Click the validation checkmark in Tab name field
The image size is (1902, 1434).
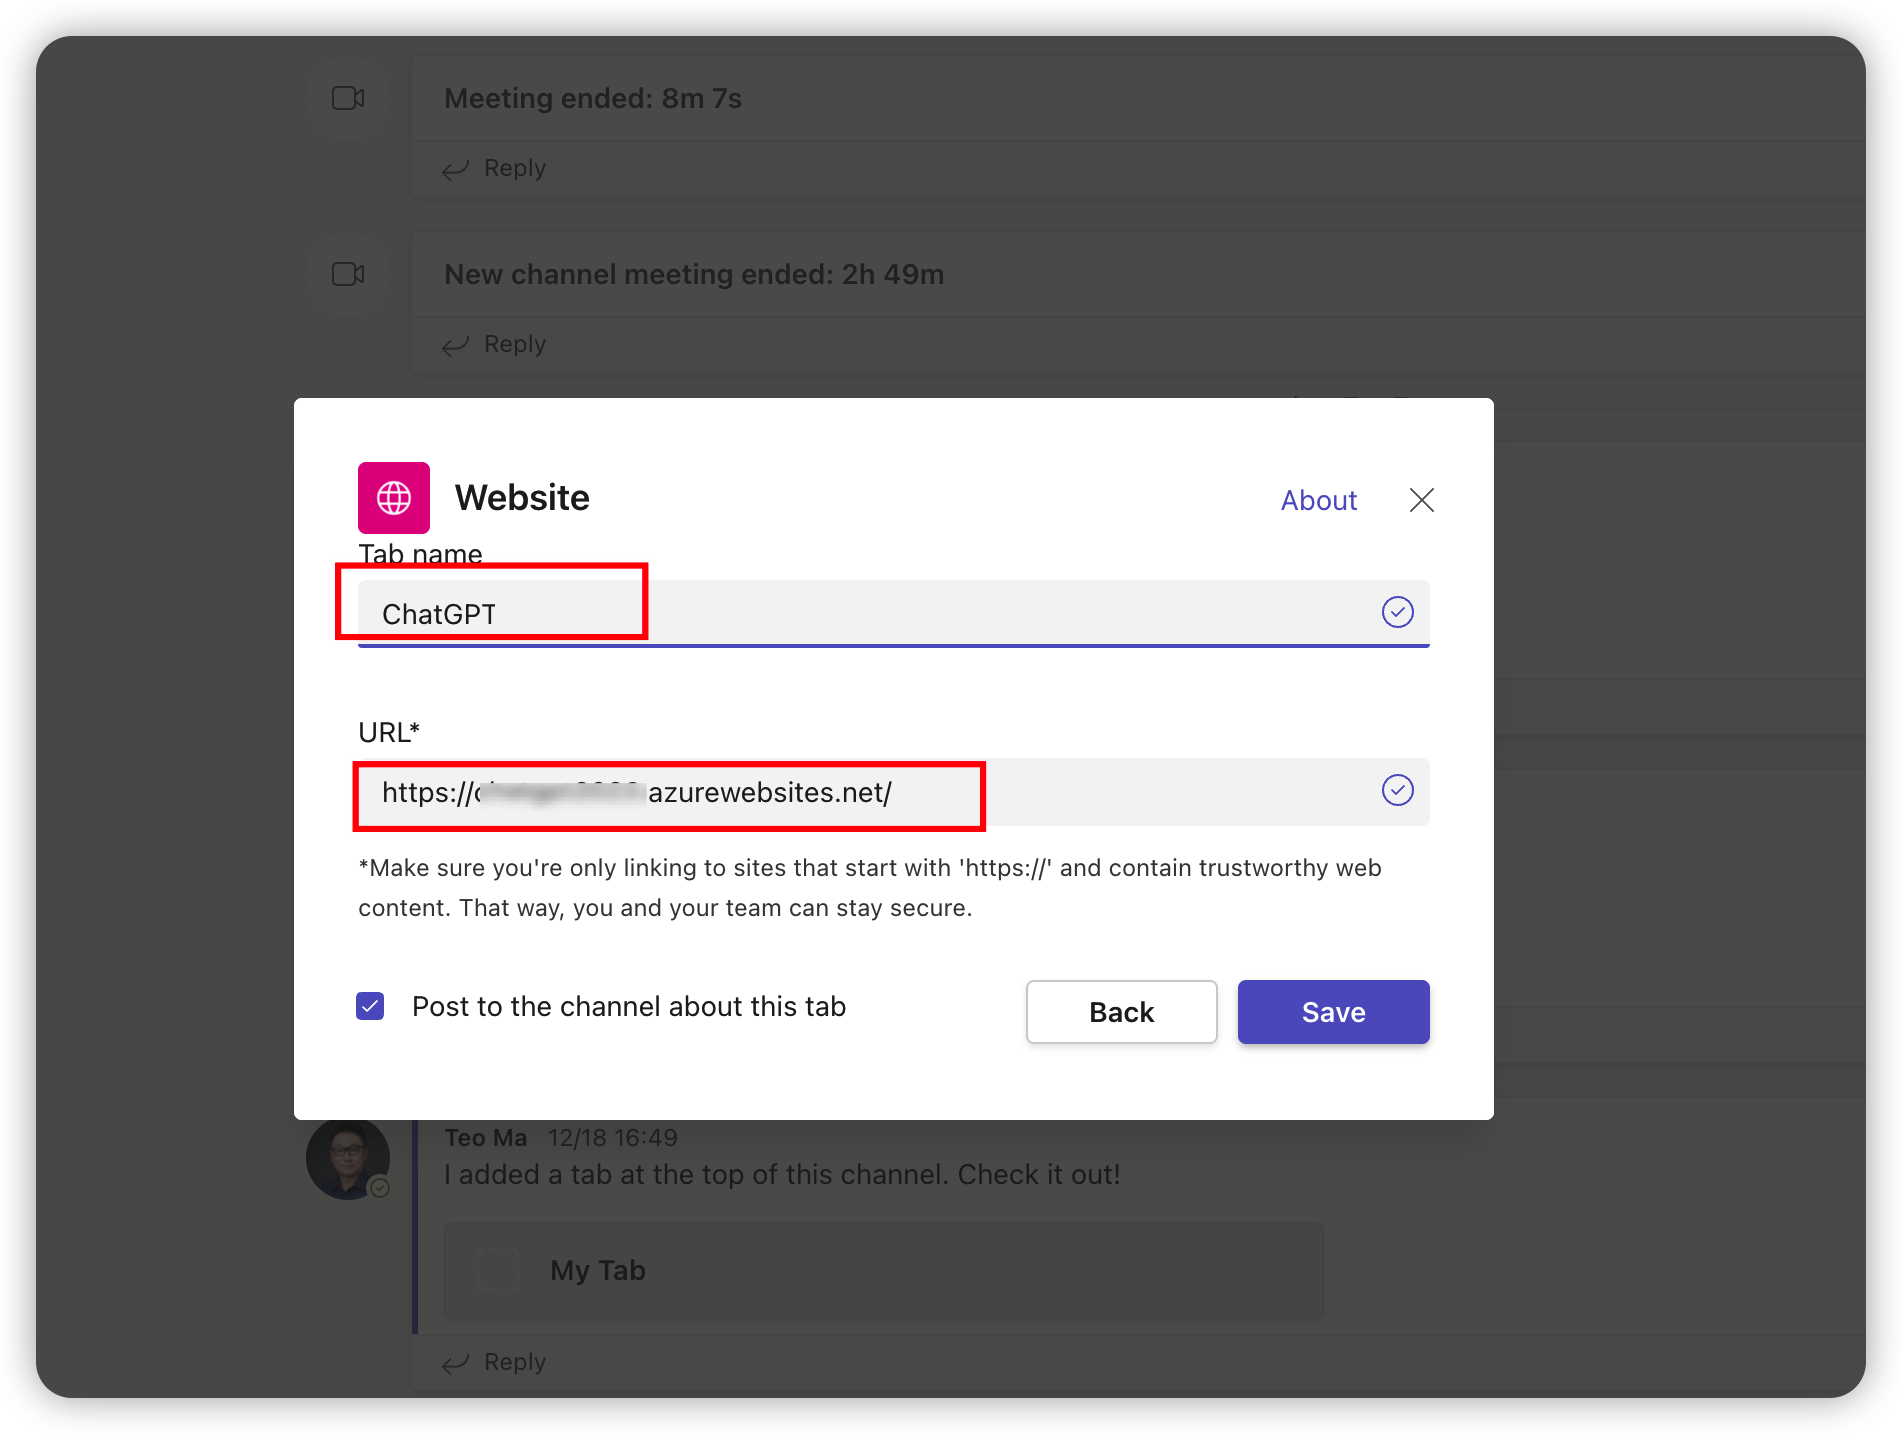(1397, 612)
